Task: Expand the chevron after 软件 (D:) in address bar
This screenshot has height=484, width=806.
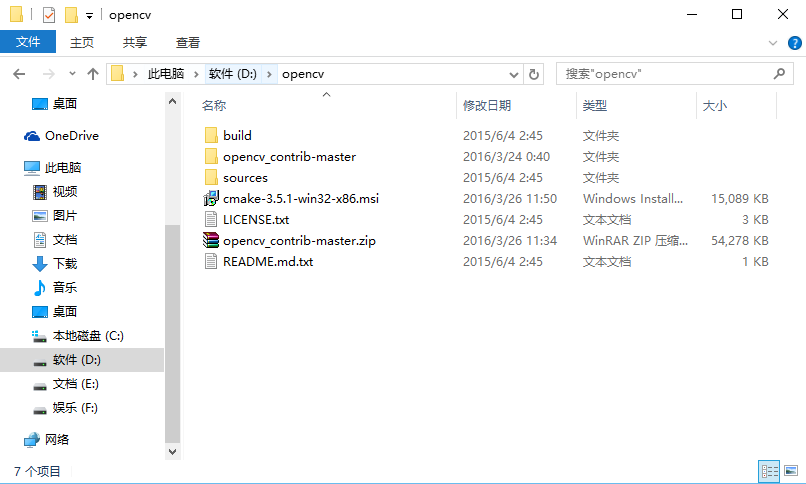Action: [x=269, y=75]
